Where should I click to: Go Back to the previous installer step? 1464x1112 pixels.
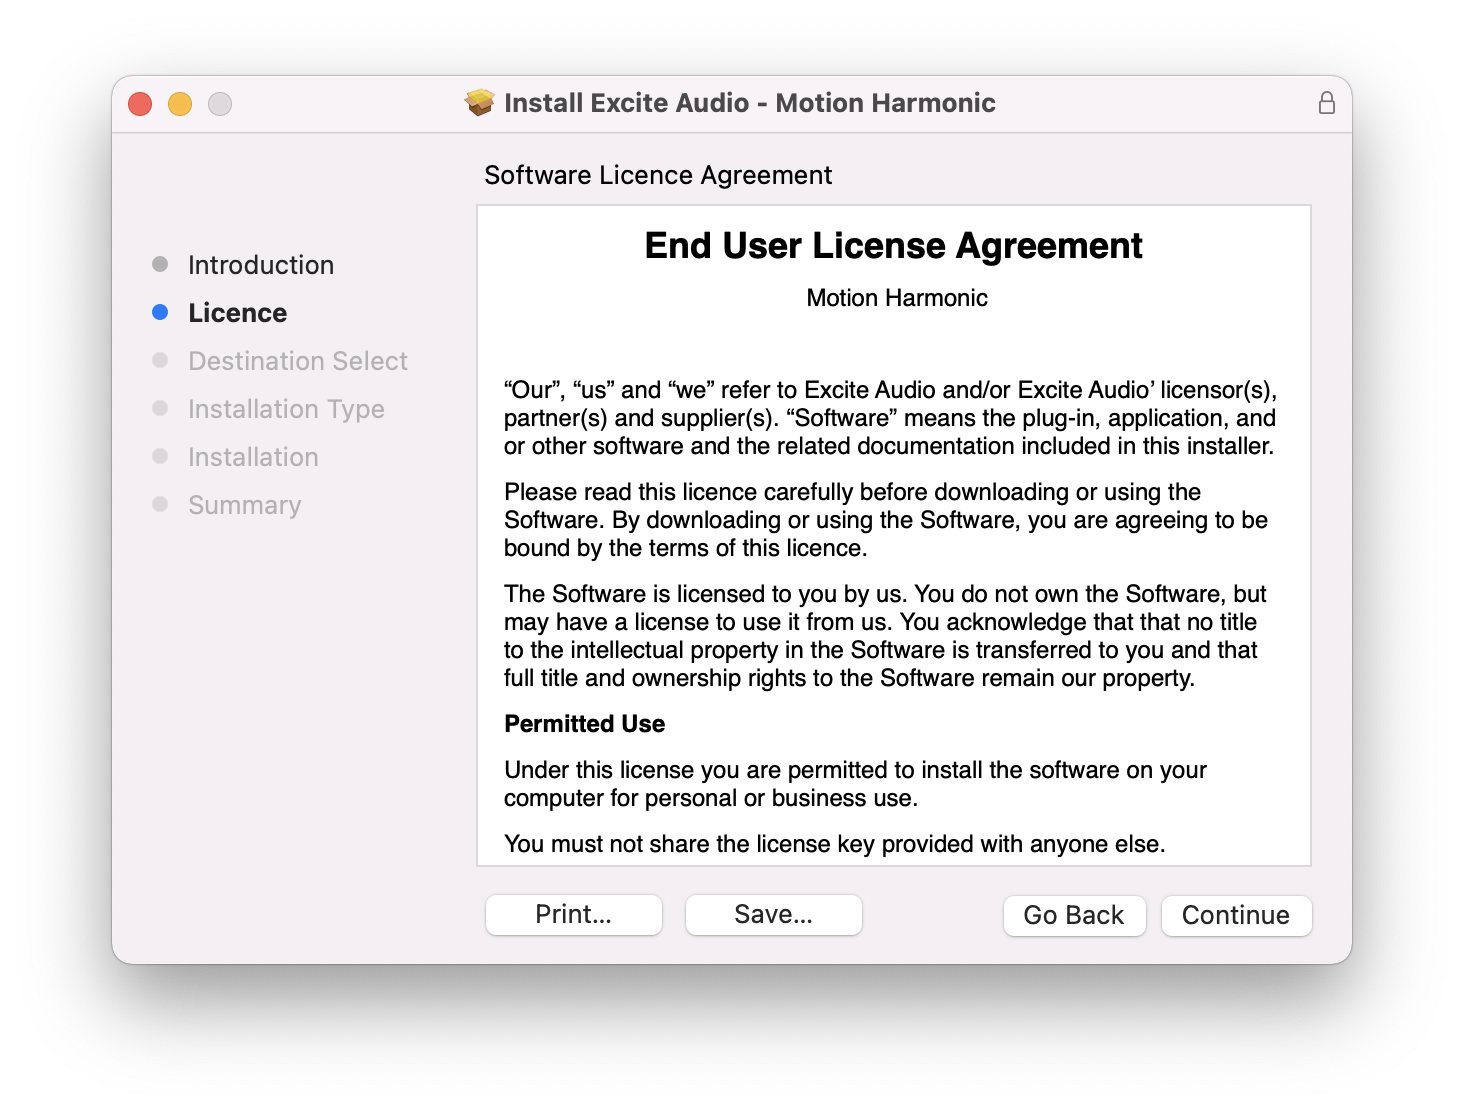(1074, 916)
